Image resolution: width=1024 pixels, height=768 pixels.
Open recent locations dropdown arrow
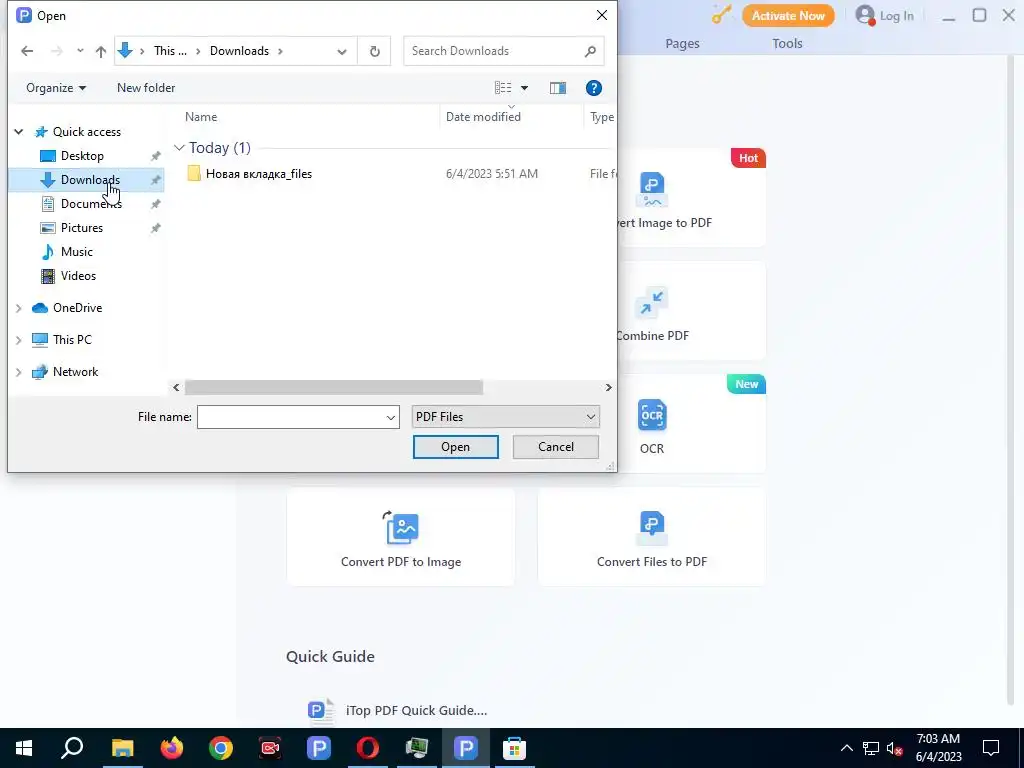click(80, 51)
